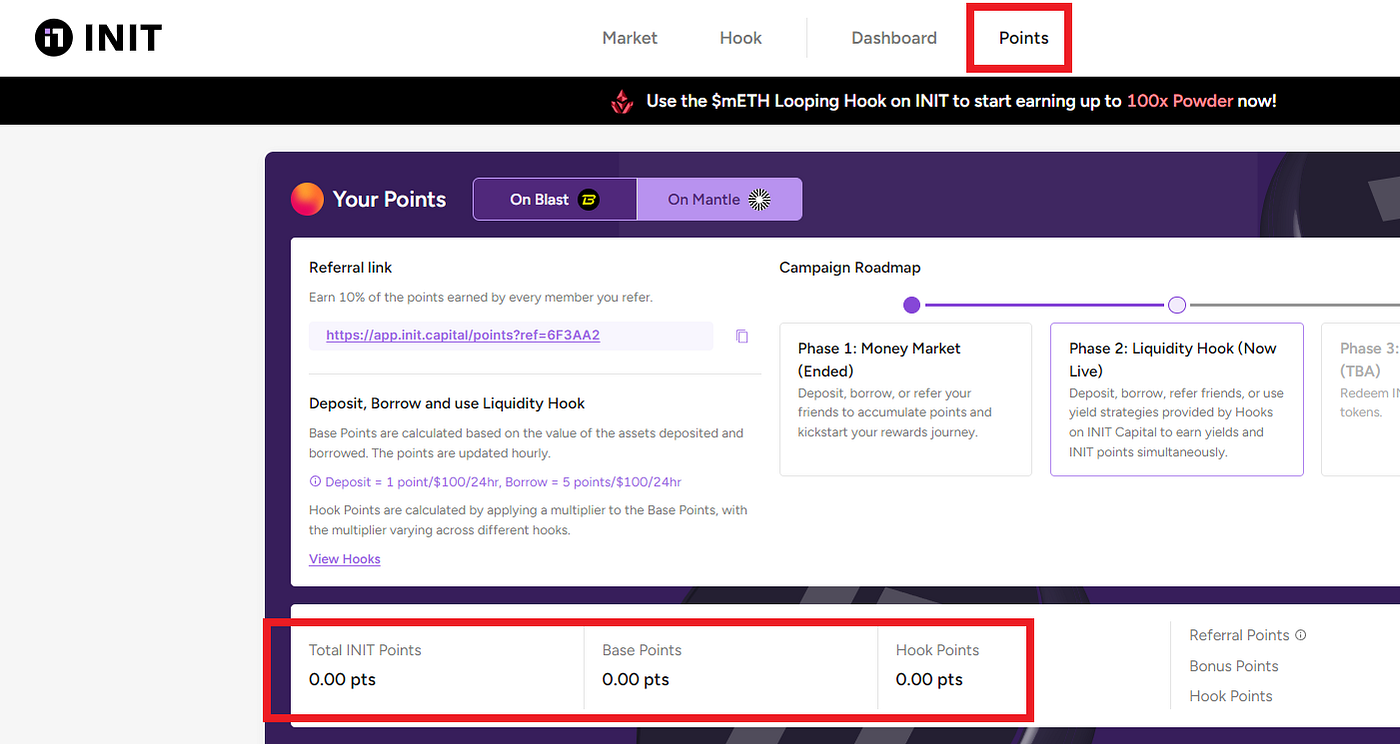Click Deposit, Borrow and use Liquidity Hook heading
This screenshot has width=1400, height=744.
pos(447,404)
